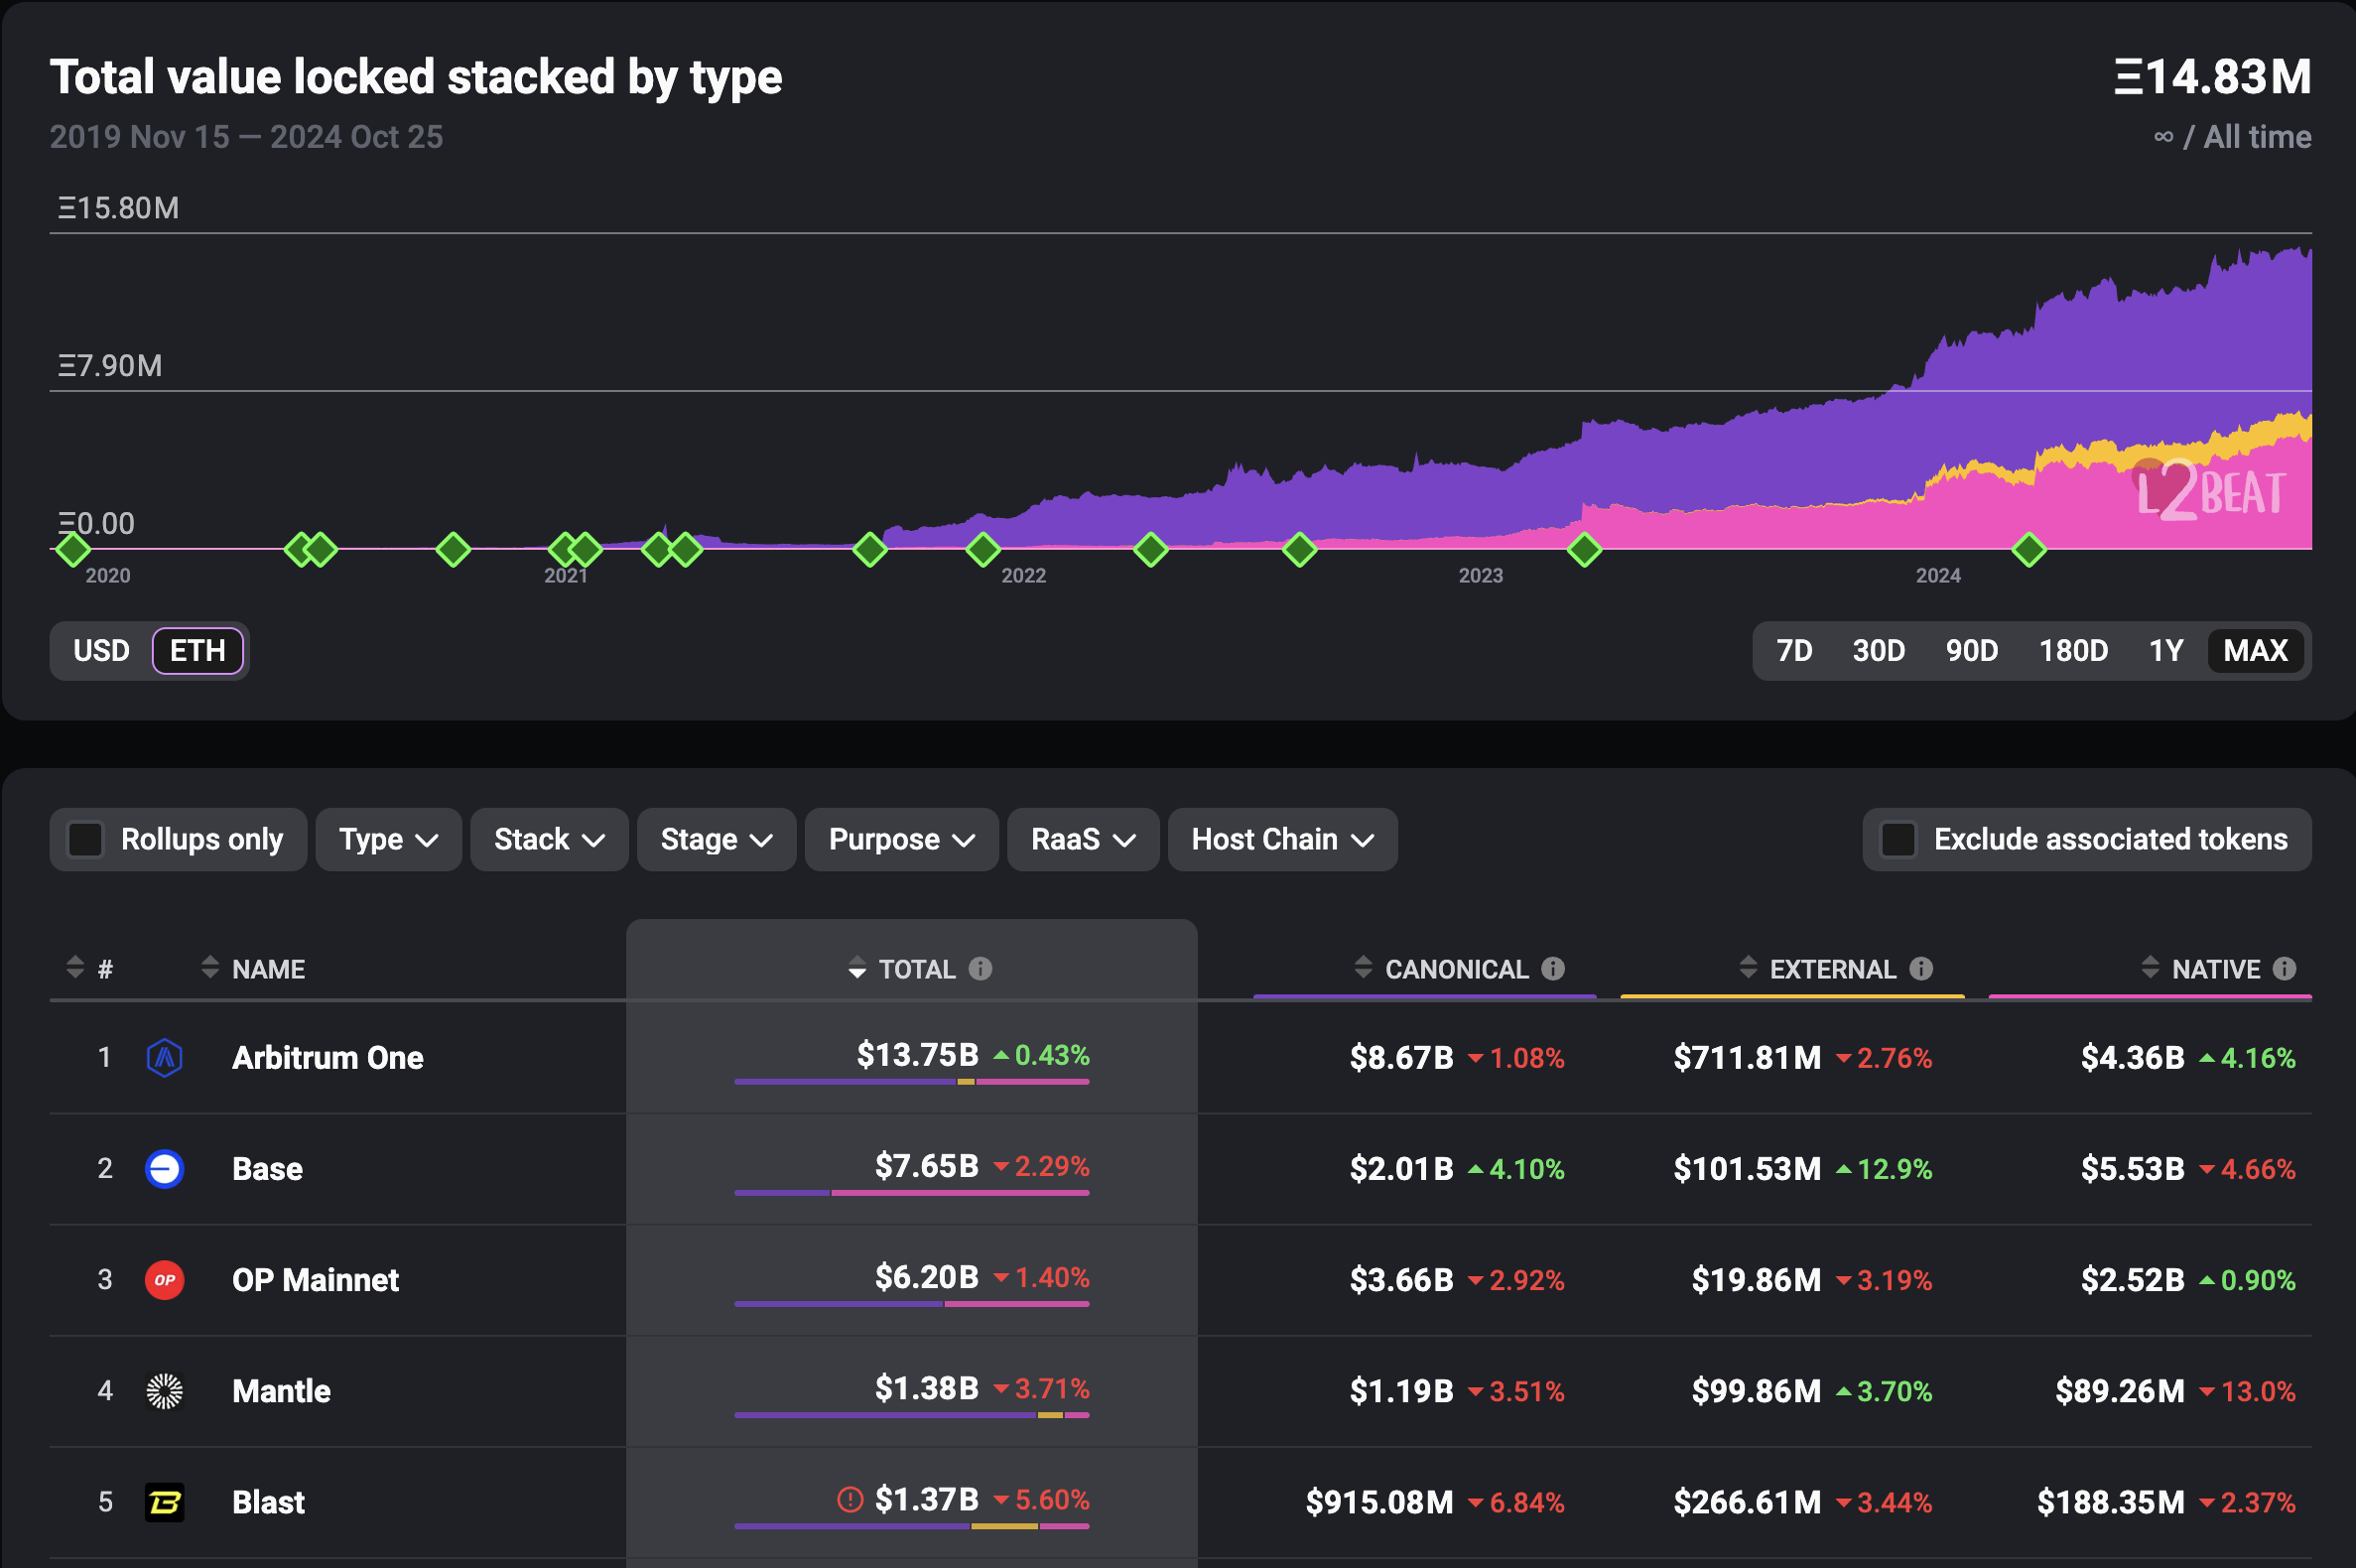Click the Base logo icon

164,1168
